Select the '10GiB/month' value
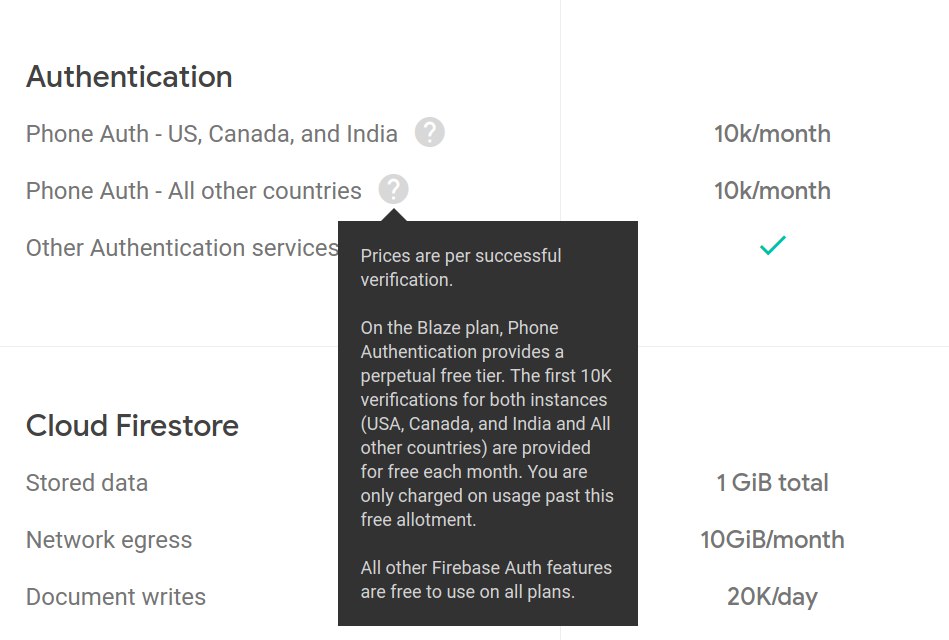Viewport: 949px width, 640px height. 772,539
